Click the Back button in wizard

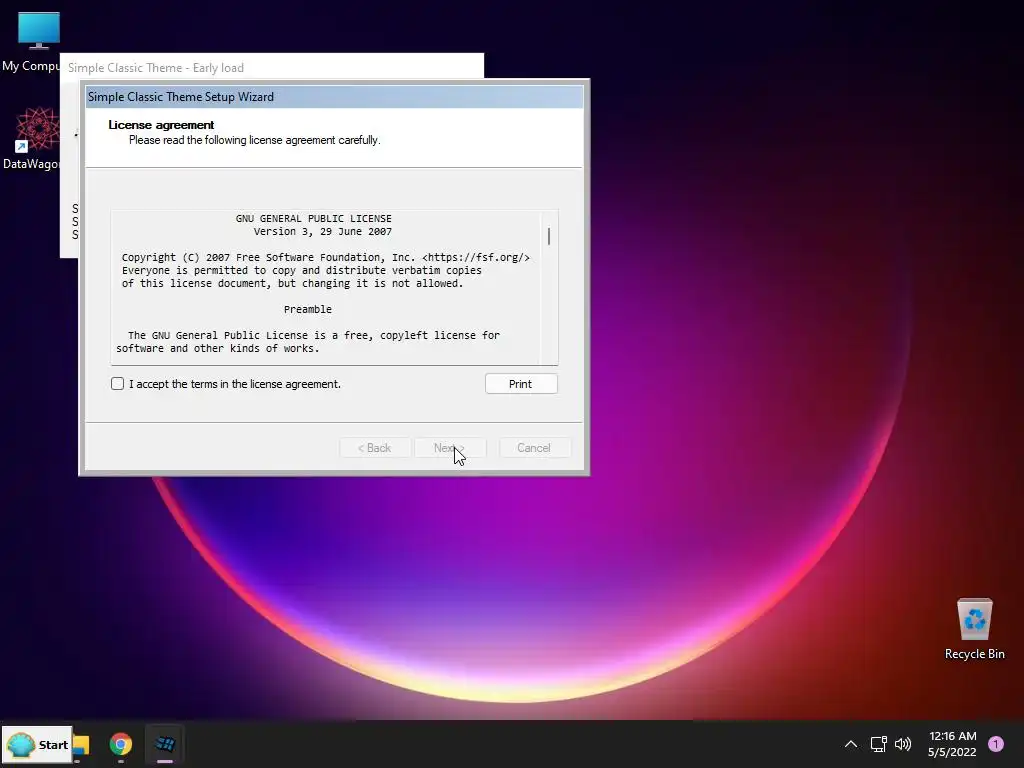point(374,448)
